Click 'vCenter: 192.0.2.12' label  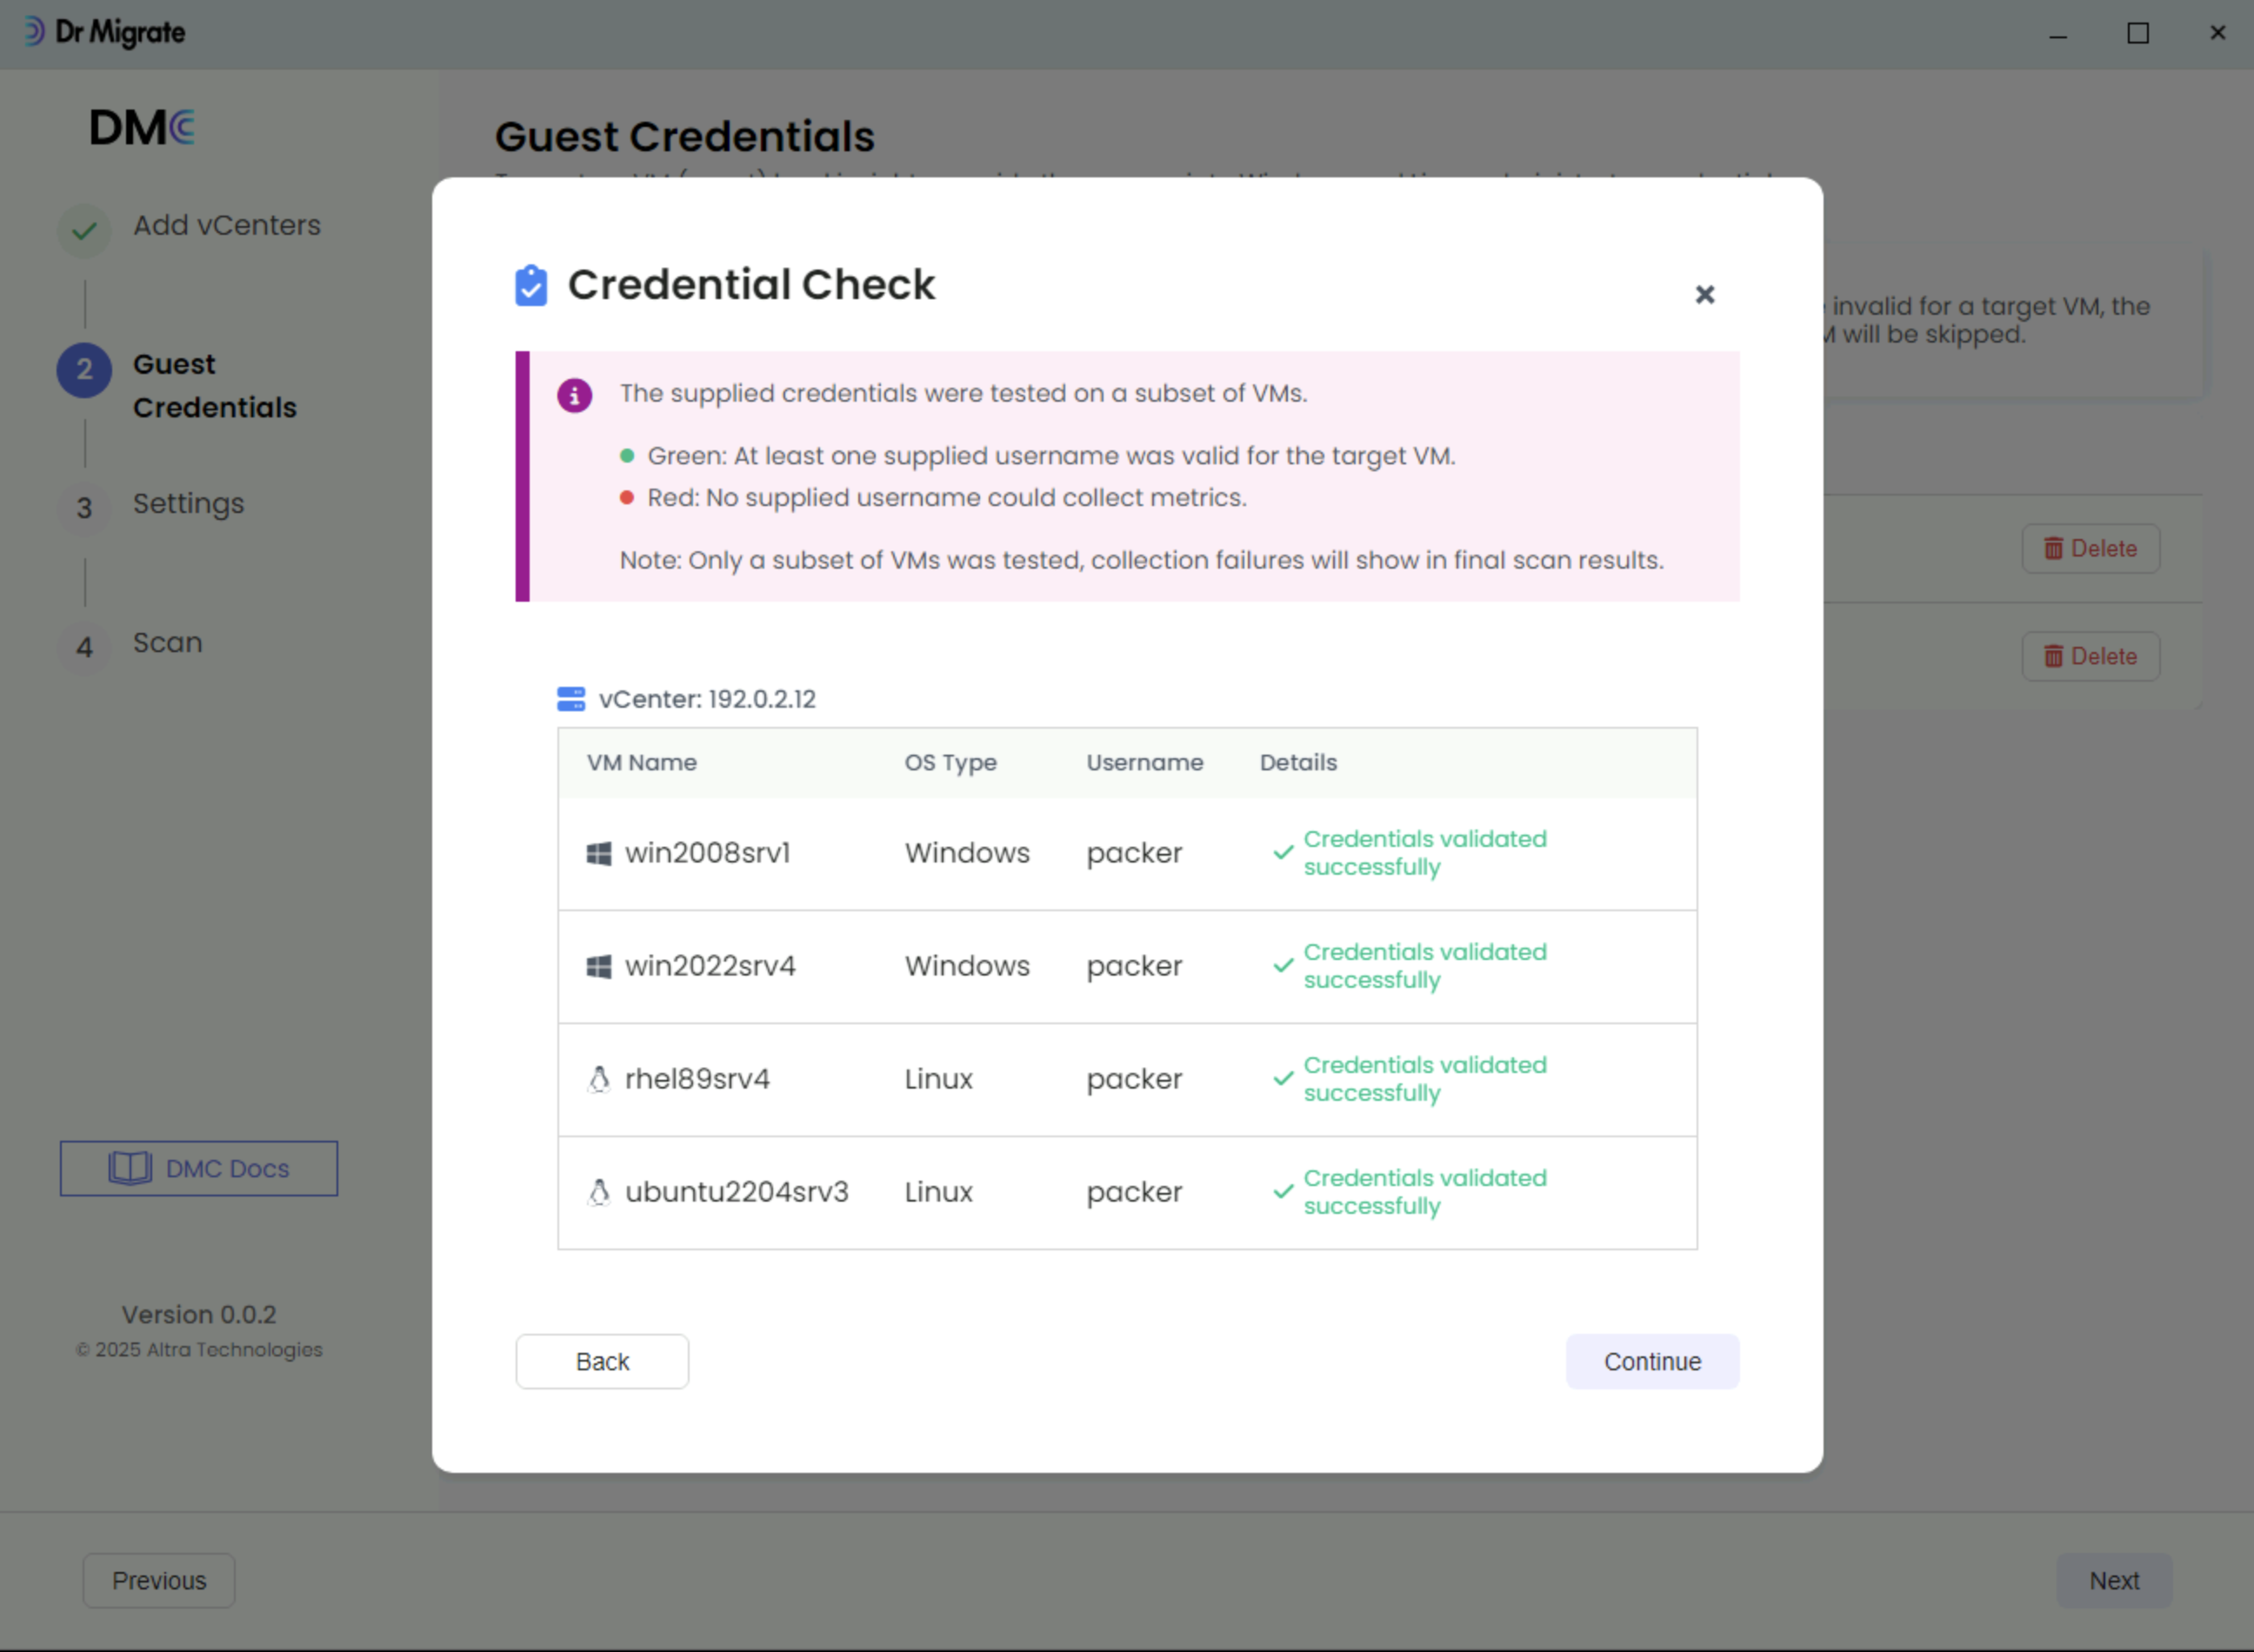pyautogui.click(x=707, y=699)
